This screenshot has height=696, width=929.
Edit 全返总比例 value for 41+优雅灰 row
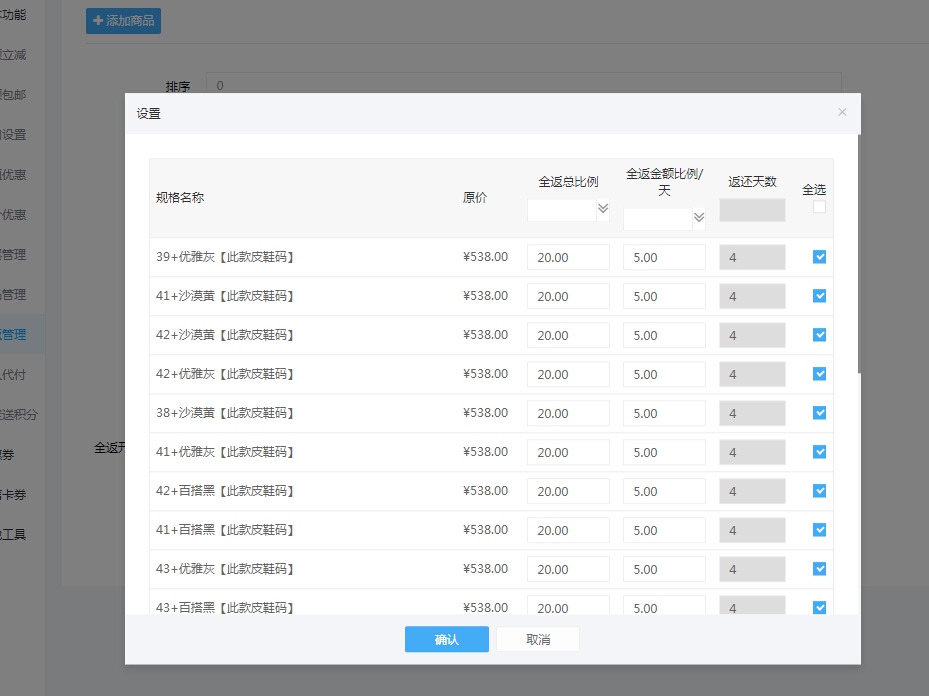tap(568, 453)
